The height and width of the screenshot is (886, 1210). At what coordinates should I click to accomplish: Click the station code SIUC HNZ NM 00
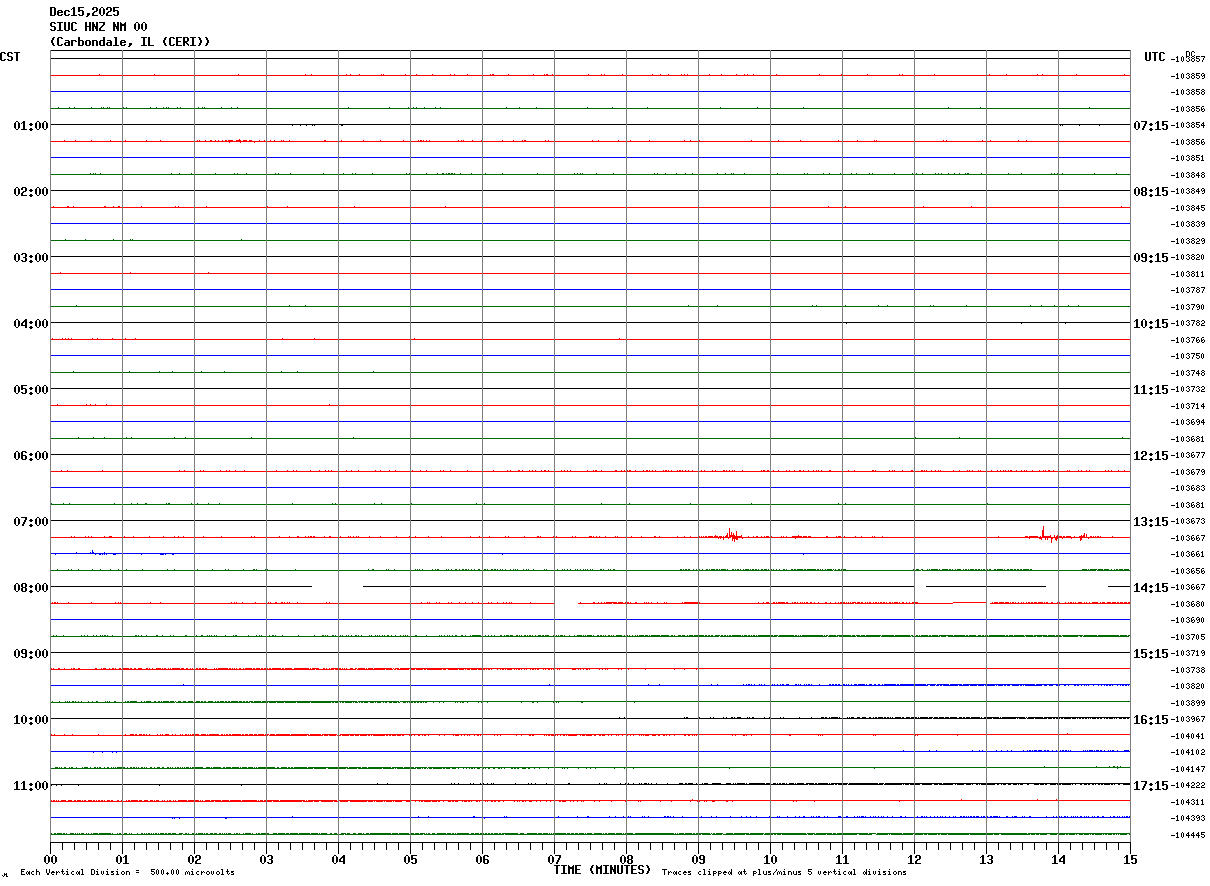pyautogui.click(x=98, y=27)
